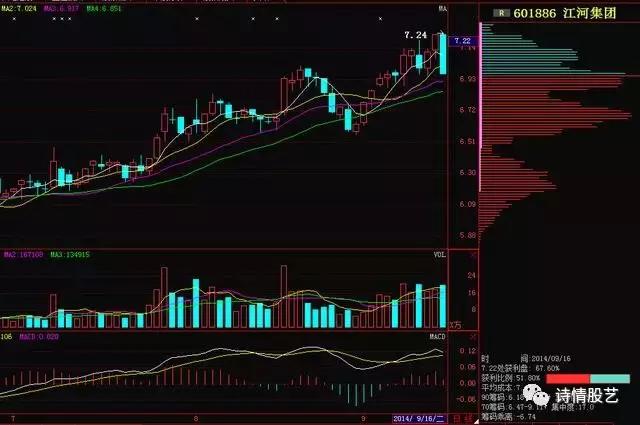The image size is (640, 425).
Task: Click the MACD axis label 0.00
Action: [x=468, y=383]
